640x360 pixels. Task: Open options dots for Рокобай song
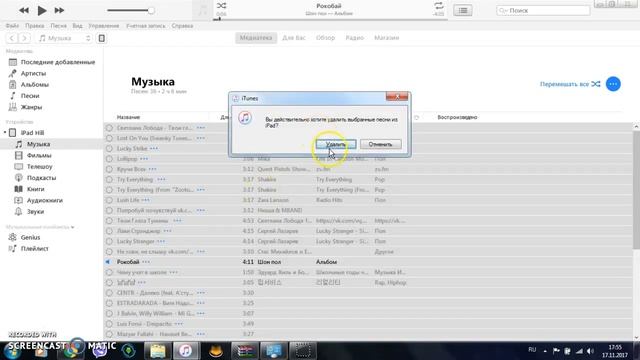click(146, 262)
